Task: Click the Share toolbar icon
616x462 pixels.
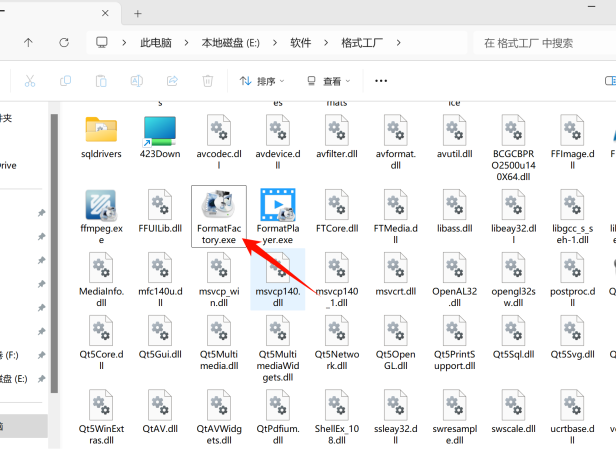Action: (x=172, y=81)
